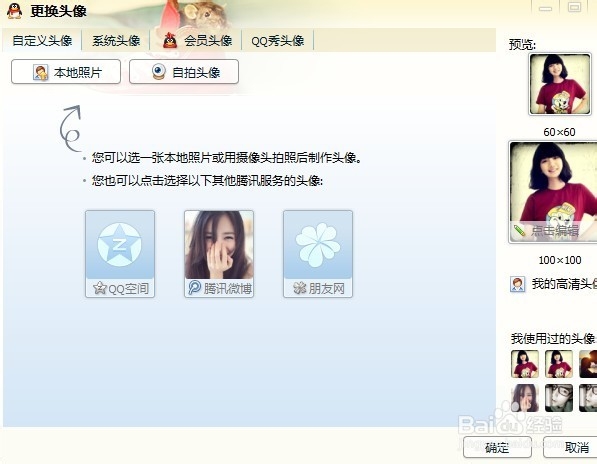Choose the 腾讯微博 avatar tile
The height and width of the screenshot is (464, 597).
tap(219, 254)
